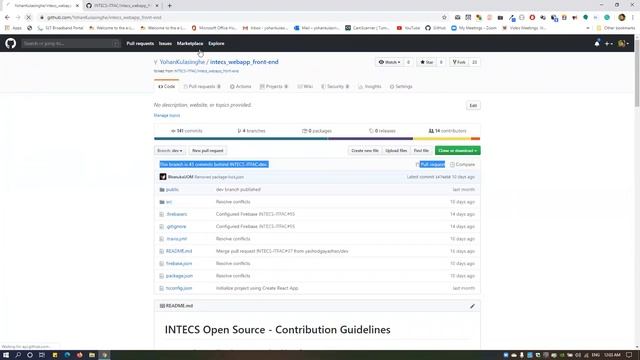640x360 pixels.
Task: Open a new browser tab
Action: pyautogui.click(x=169, y=6)
